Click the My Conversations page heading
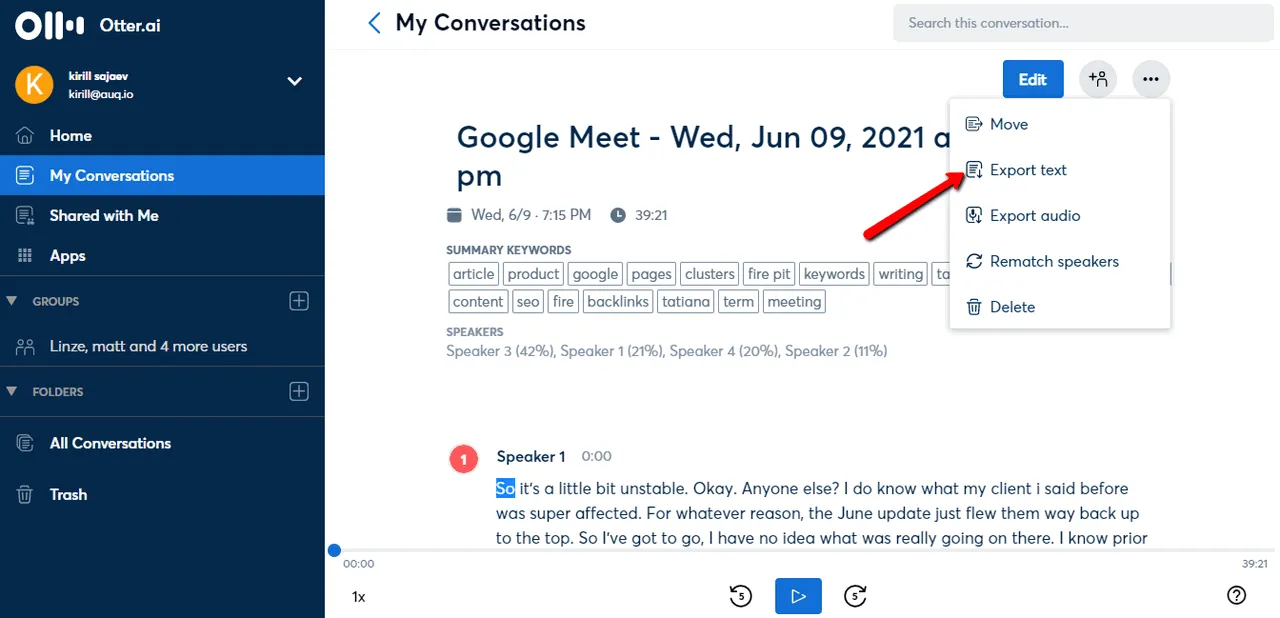Image resolution: width=1280 pixels, height=618 pixels. coord(490,22)
